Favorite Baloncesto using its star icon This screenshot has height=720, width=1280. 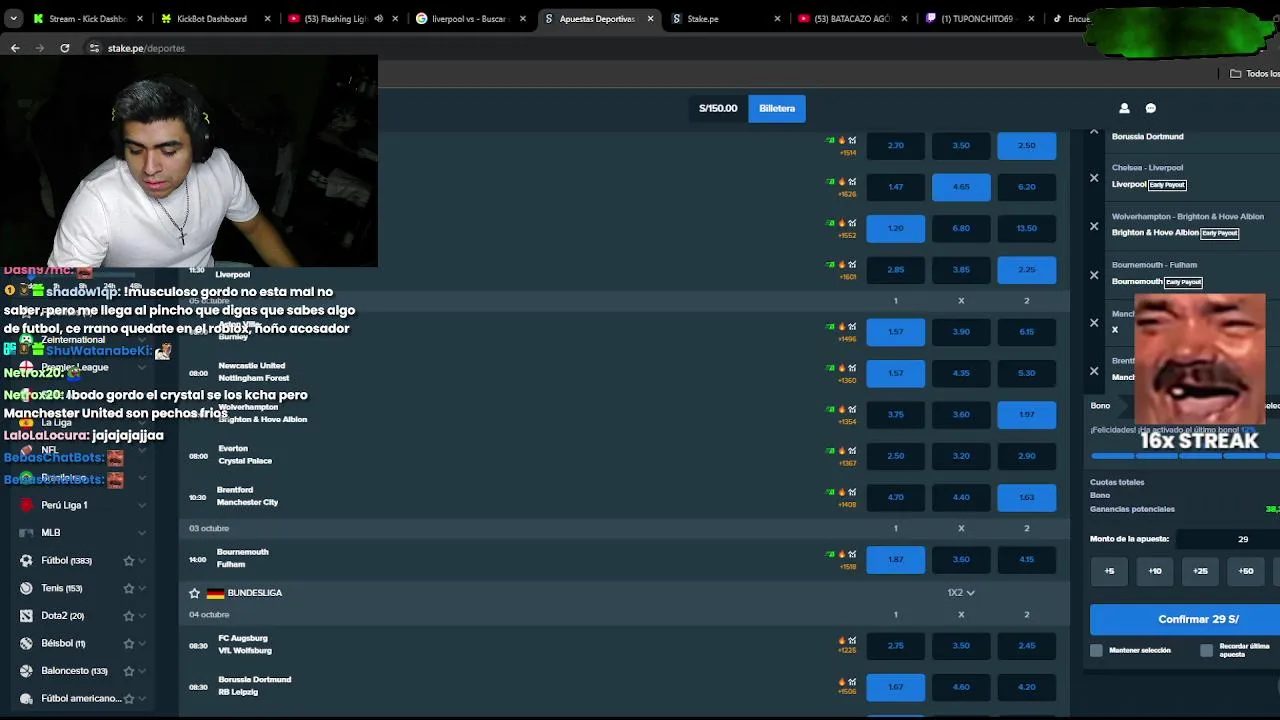click(128, 671)
